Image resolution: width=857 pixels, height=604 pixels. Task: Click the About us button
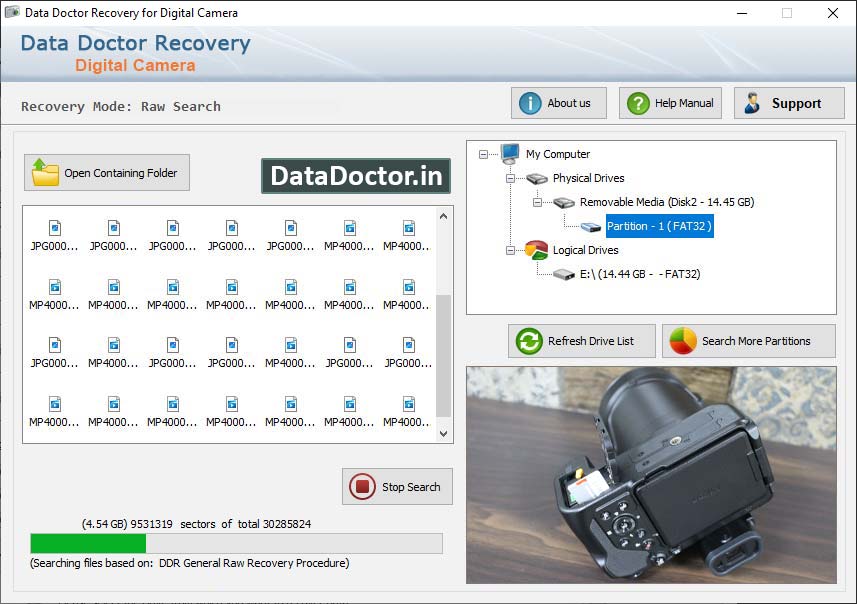point(558,102)
